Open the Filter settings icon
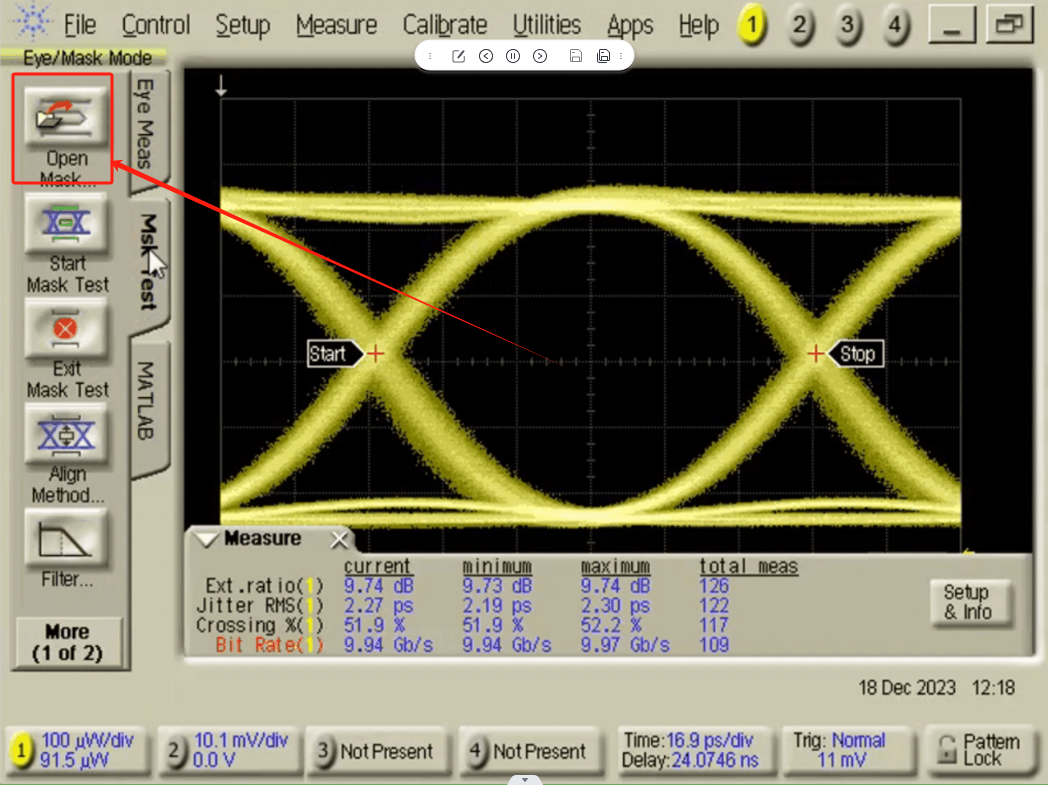Viewport: 1048px width, 785px height. 67,541
